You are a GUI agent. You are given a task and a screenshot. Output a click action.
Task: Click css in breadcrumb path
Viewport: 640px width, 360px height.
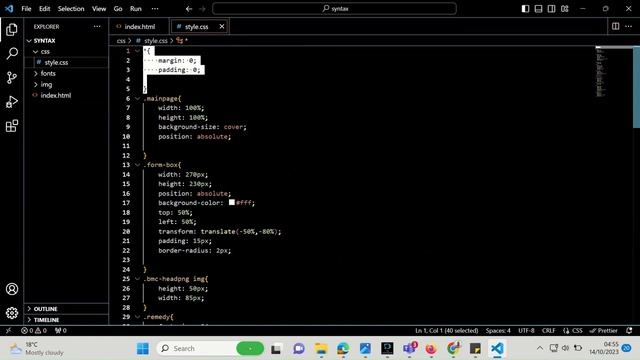121,41
